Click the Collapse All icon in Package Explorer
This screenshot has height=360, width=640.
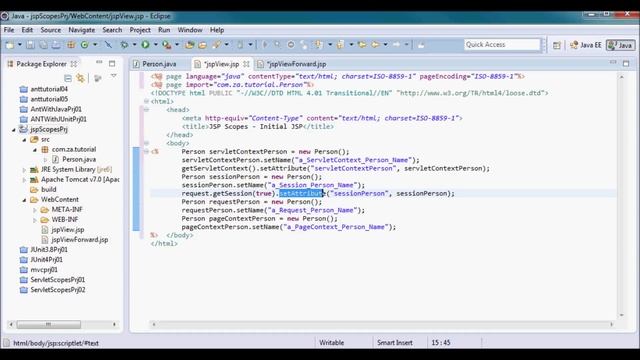click(68, 78)
